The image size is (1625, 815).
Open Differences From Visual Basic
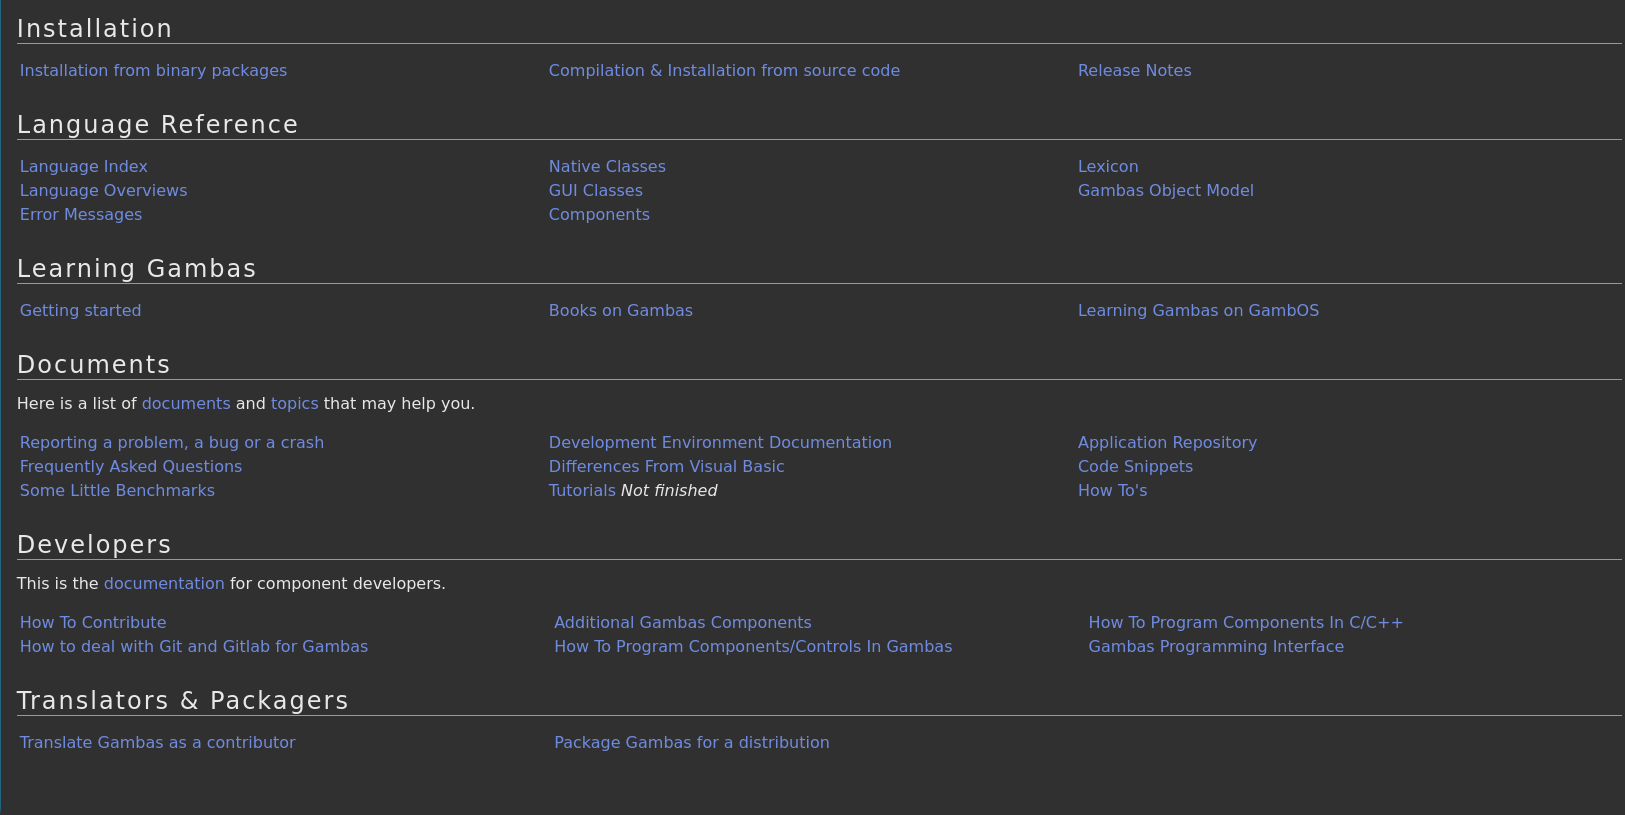point(666,467)
